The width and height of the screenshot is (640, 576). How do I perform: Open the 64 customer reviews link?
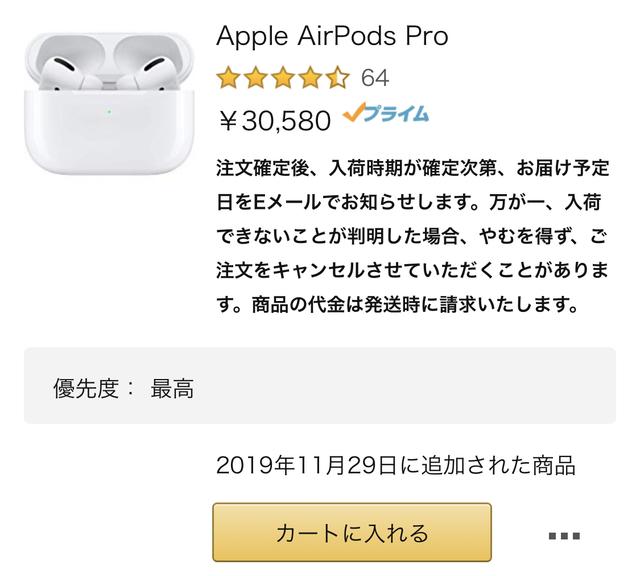(375, 78)
